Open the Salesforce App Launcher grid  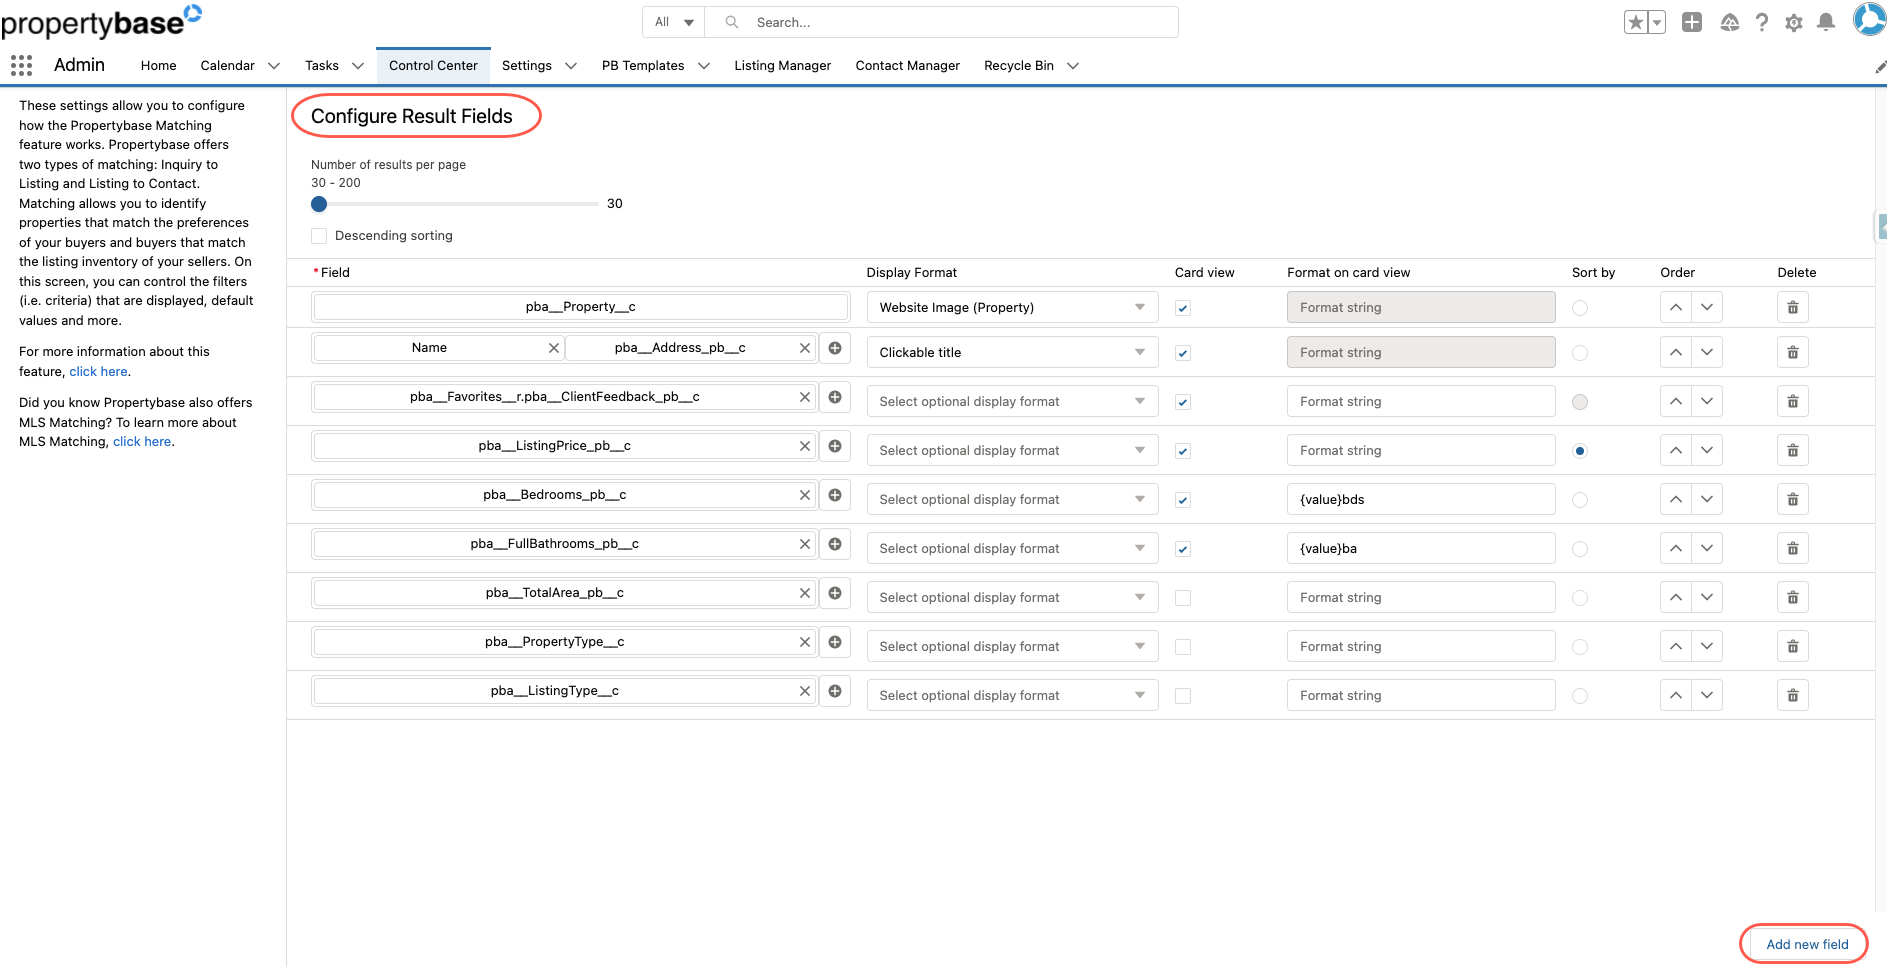tap(21, 65)
